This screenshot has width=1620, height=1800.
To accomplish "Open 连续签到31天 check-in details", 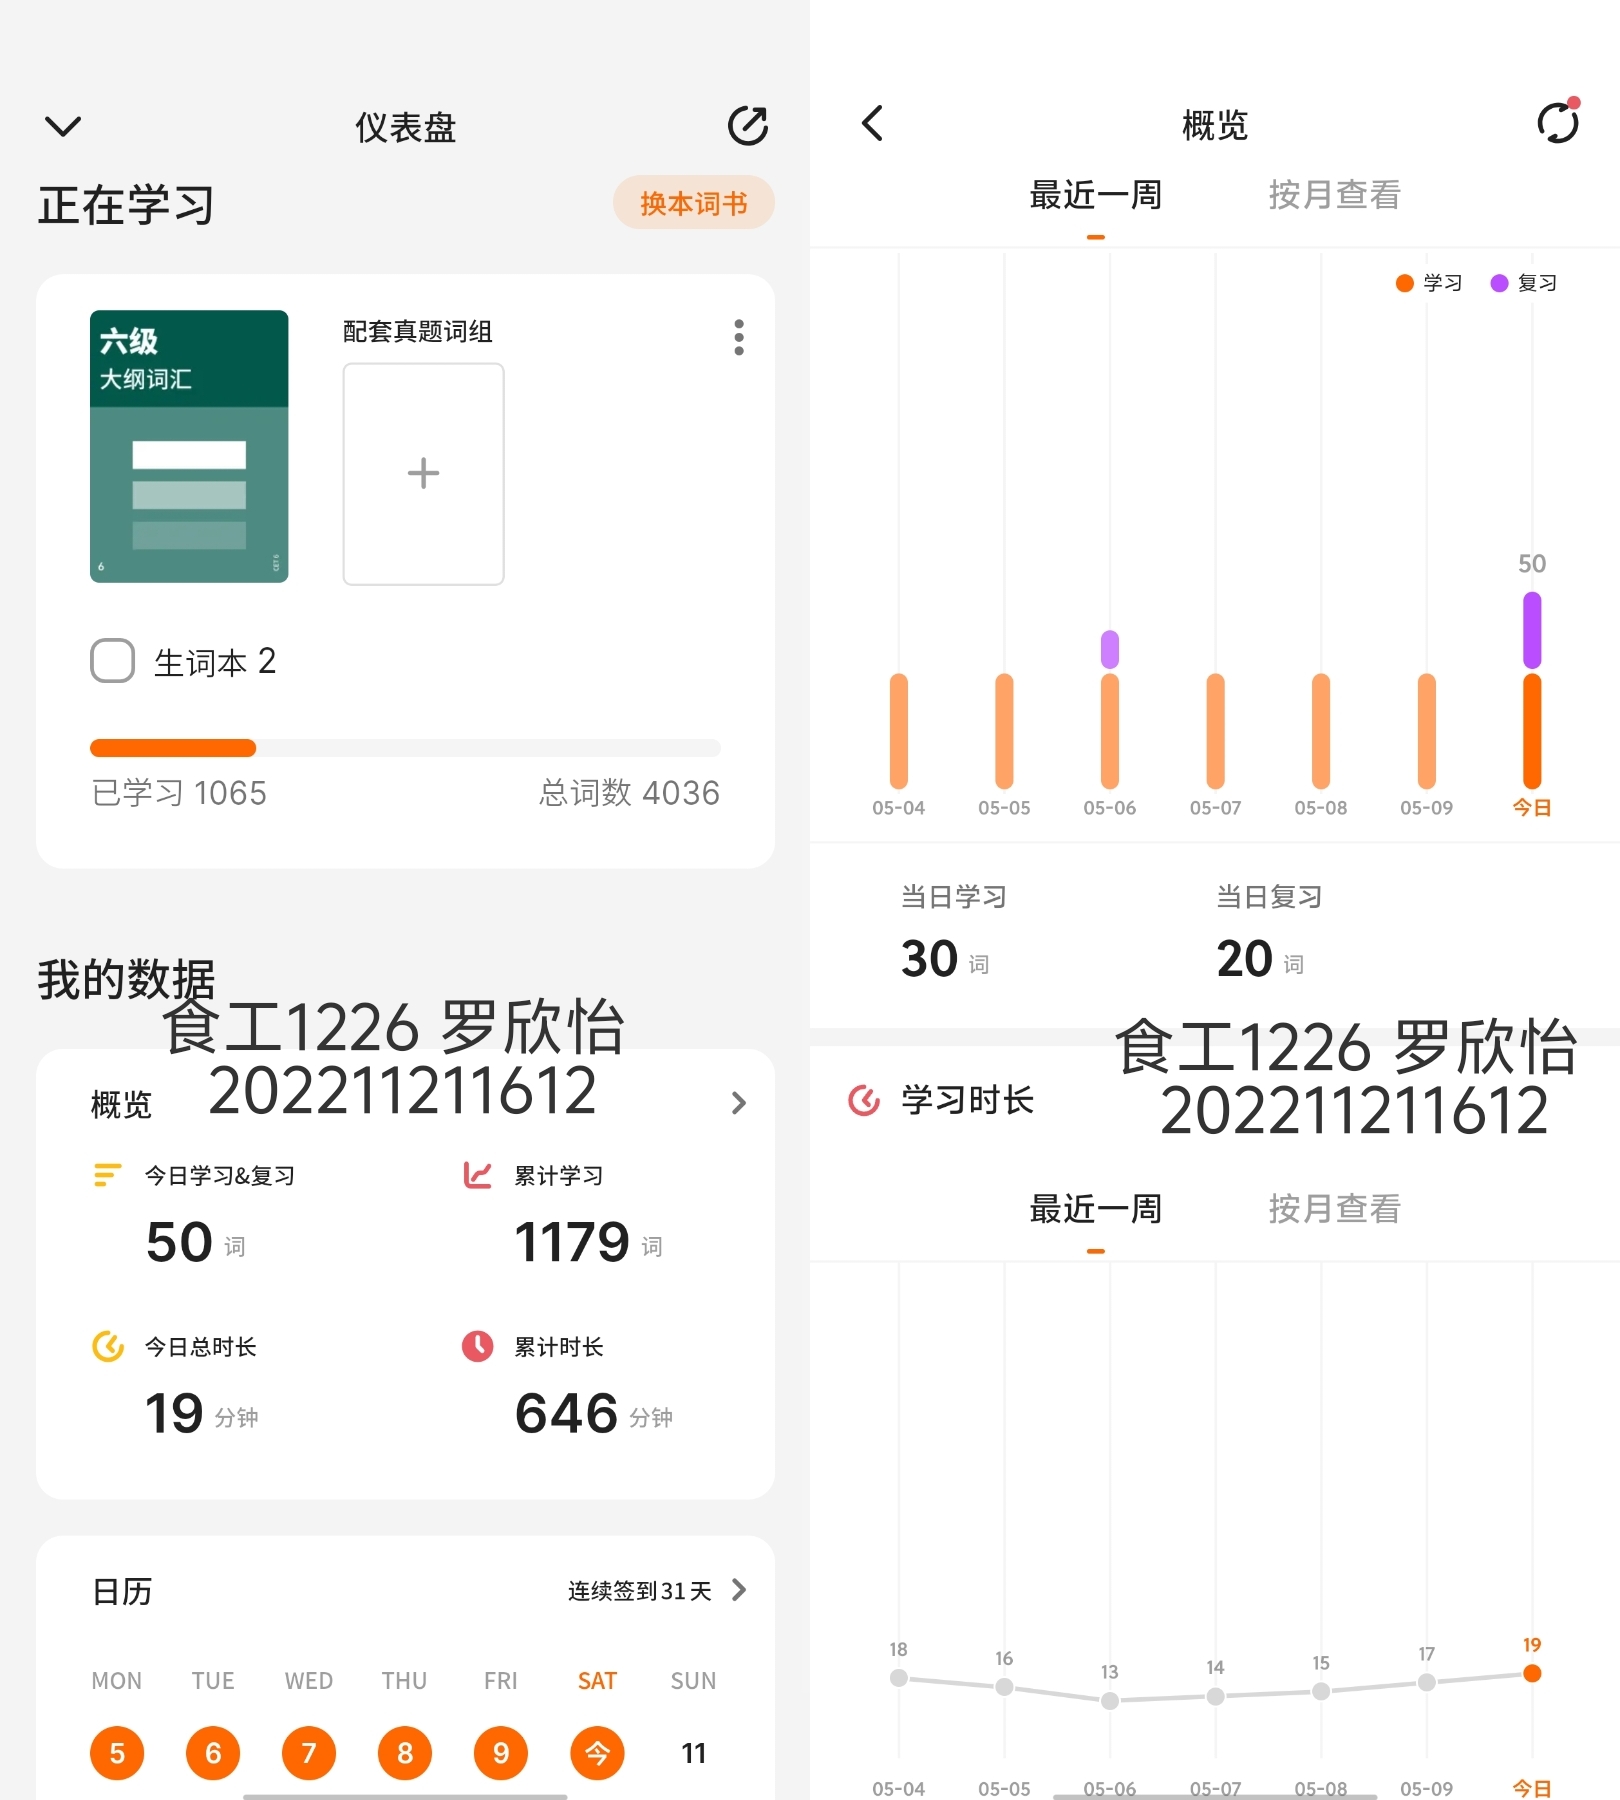I will [657, 1590].
